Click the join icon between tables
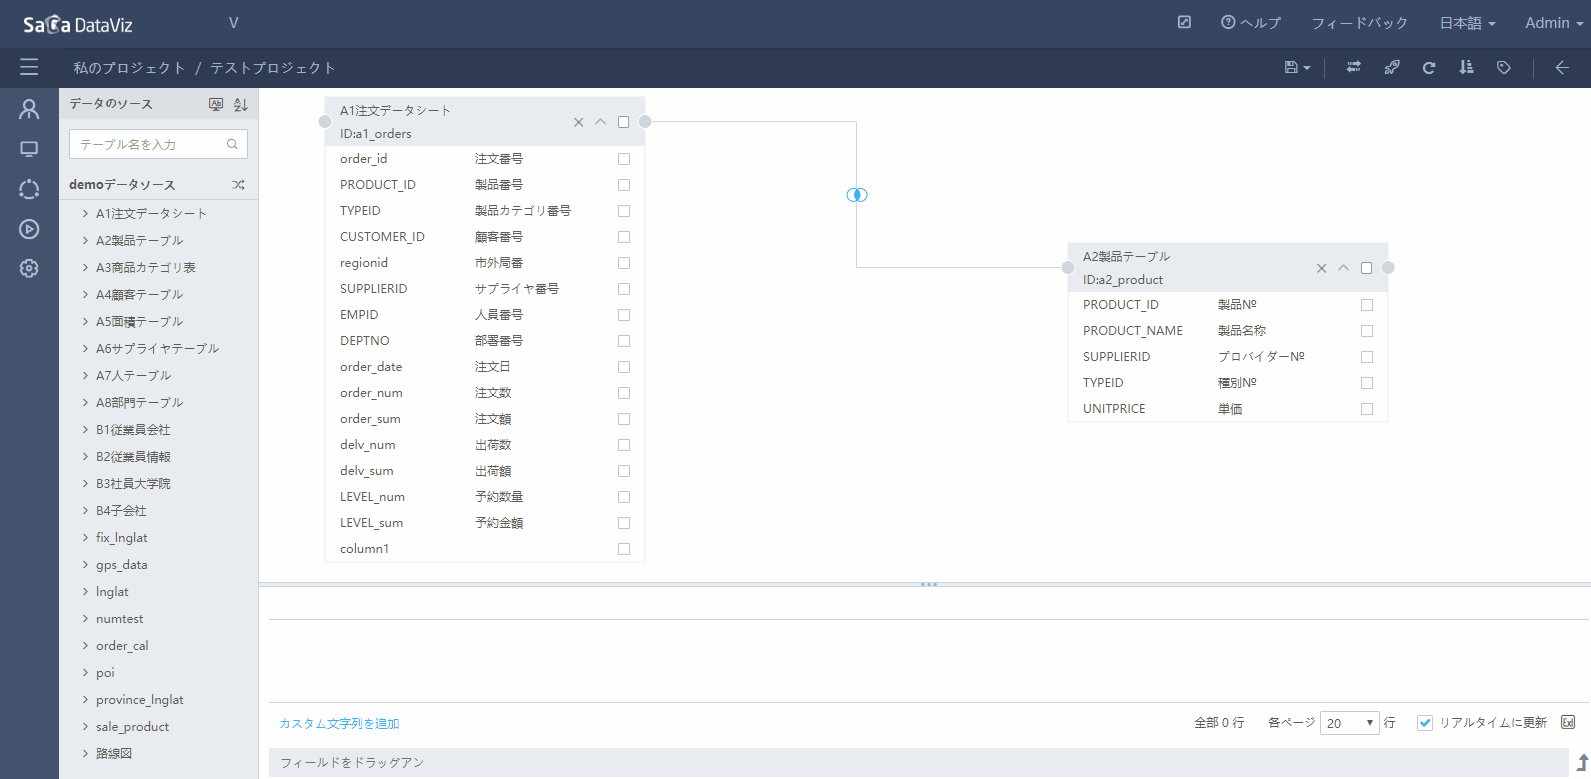This screenshot has width=1591, height=779. (x=857, y=194)
